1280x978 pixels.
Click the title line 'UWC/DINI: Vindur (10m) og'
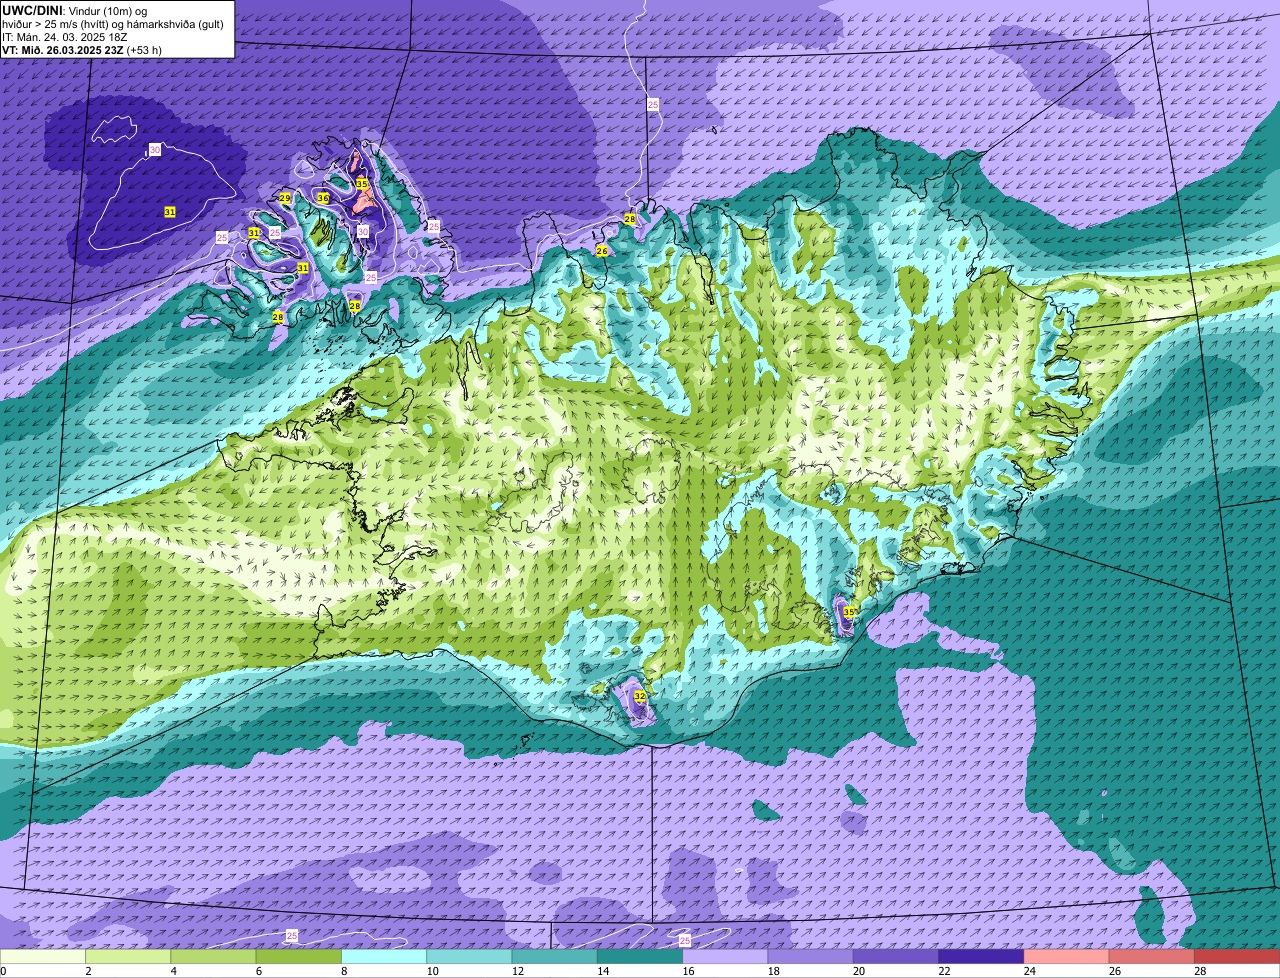[75, 10]
